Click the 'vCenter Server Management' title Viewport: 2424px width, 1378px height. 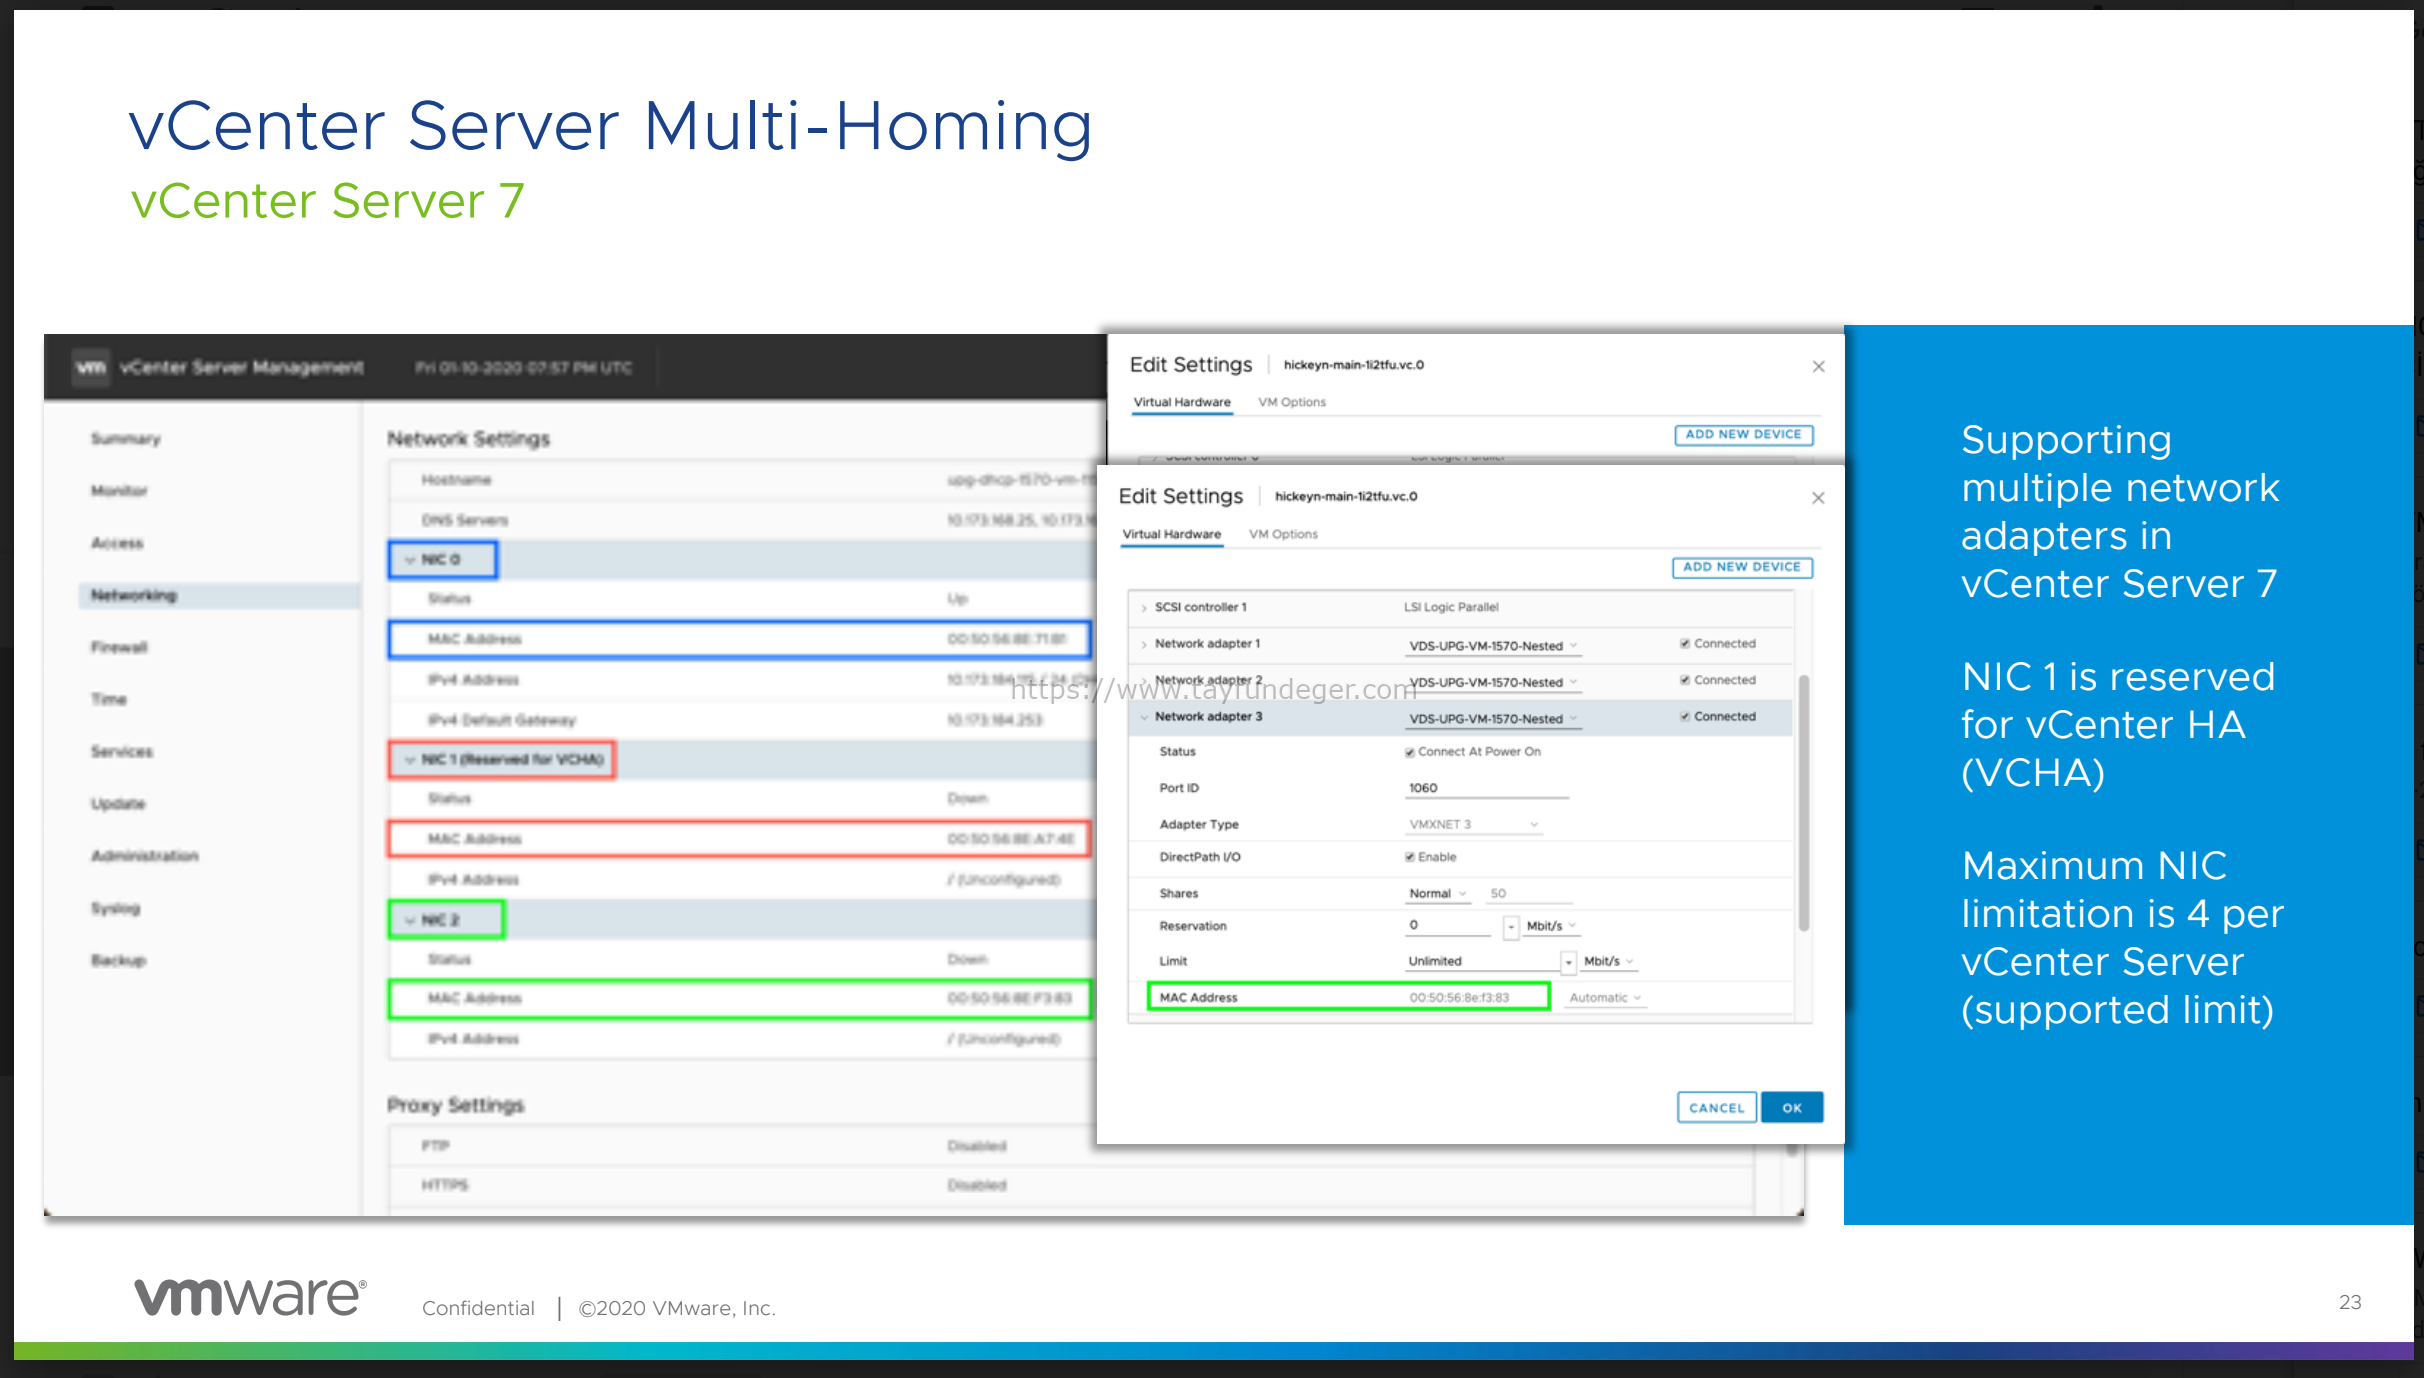(242, 367)
